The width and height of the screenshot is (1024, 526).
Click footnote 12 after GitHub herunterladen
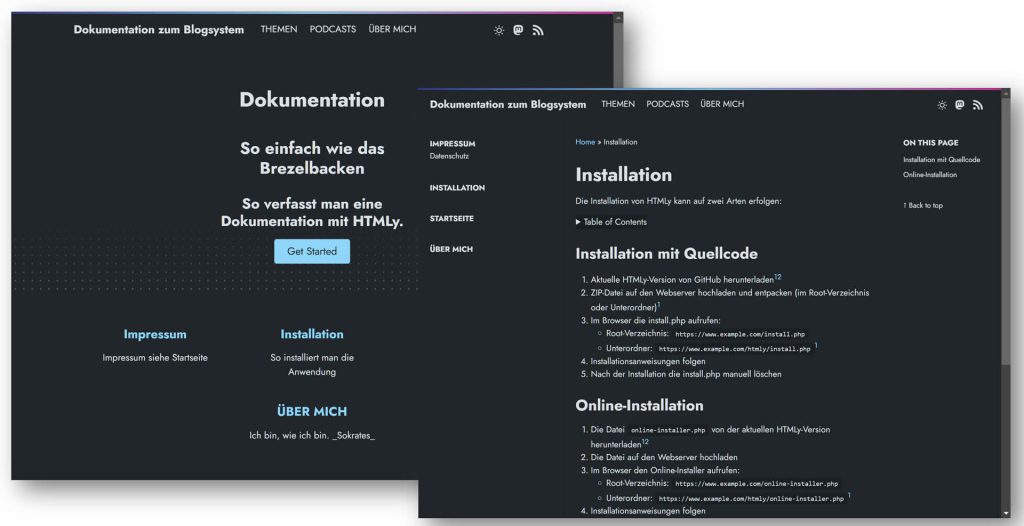click(778, 277)
